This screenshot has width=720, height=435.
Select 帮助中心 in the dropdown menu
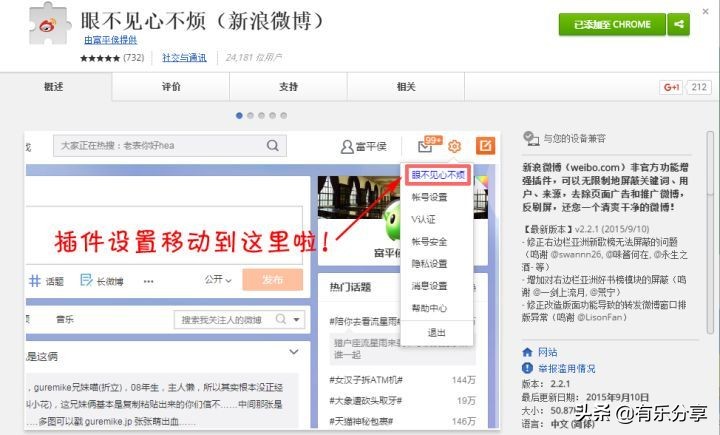tap(429, 308)
